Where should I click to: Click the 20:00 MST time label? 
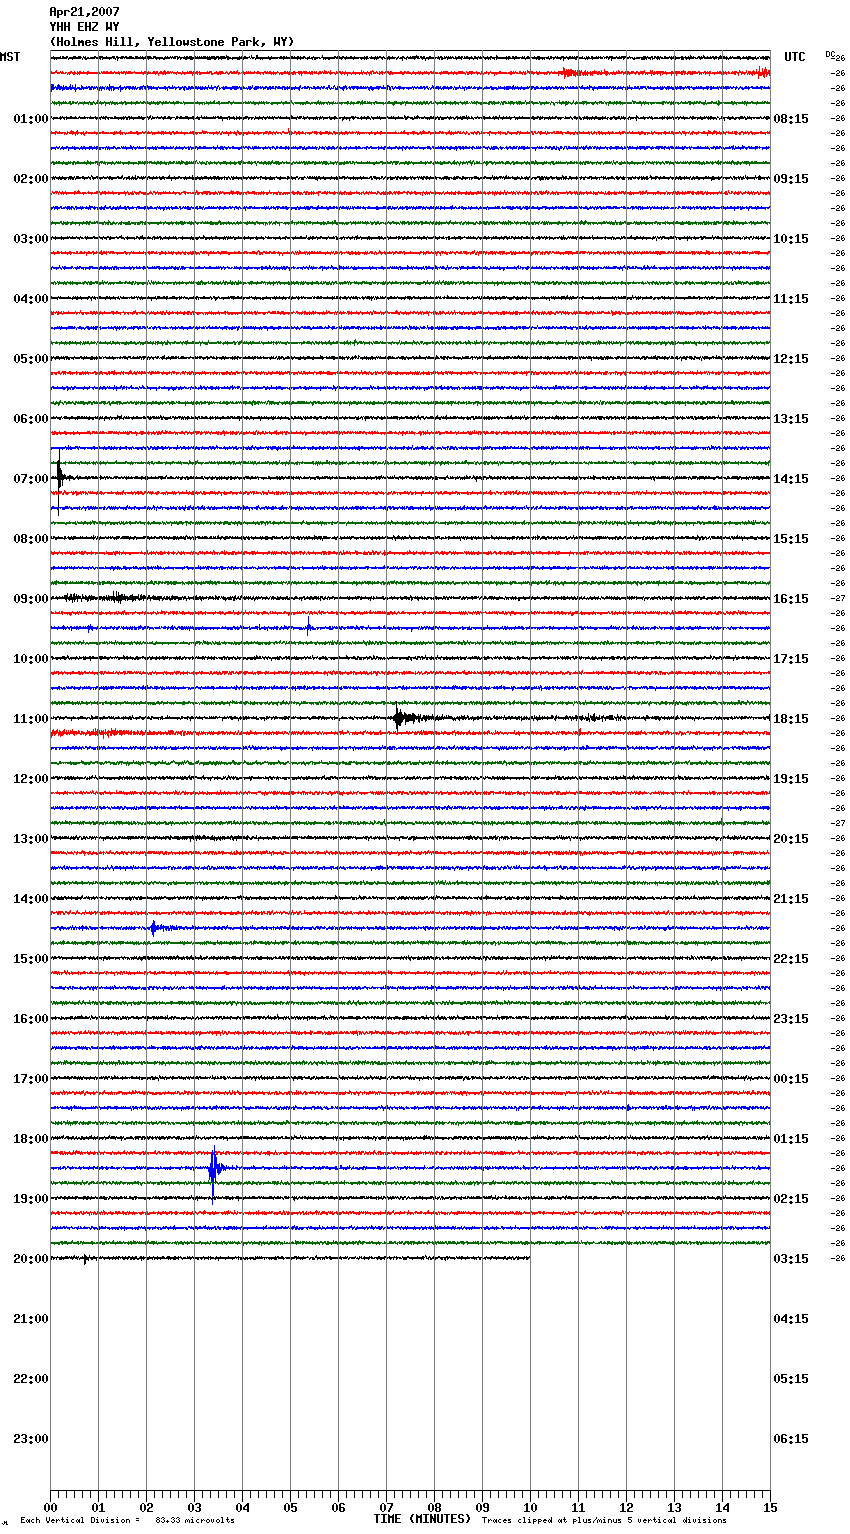31,1259
